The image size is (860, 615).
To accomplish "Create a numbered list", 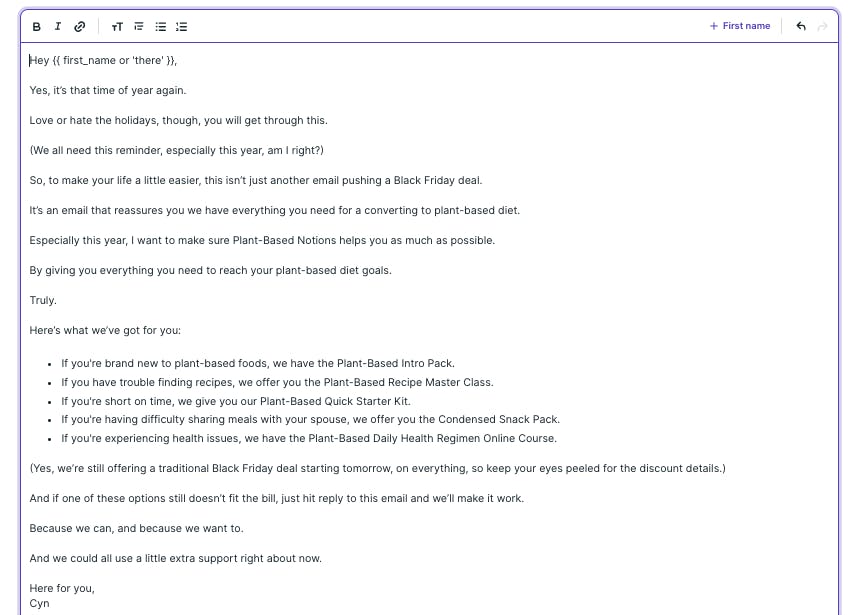I will (182, 26).
